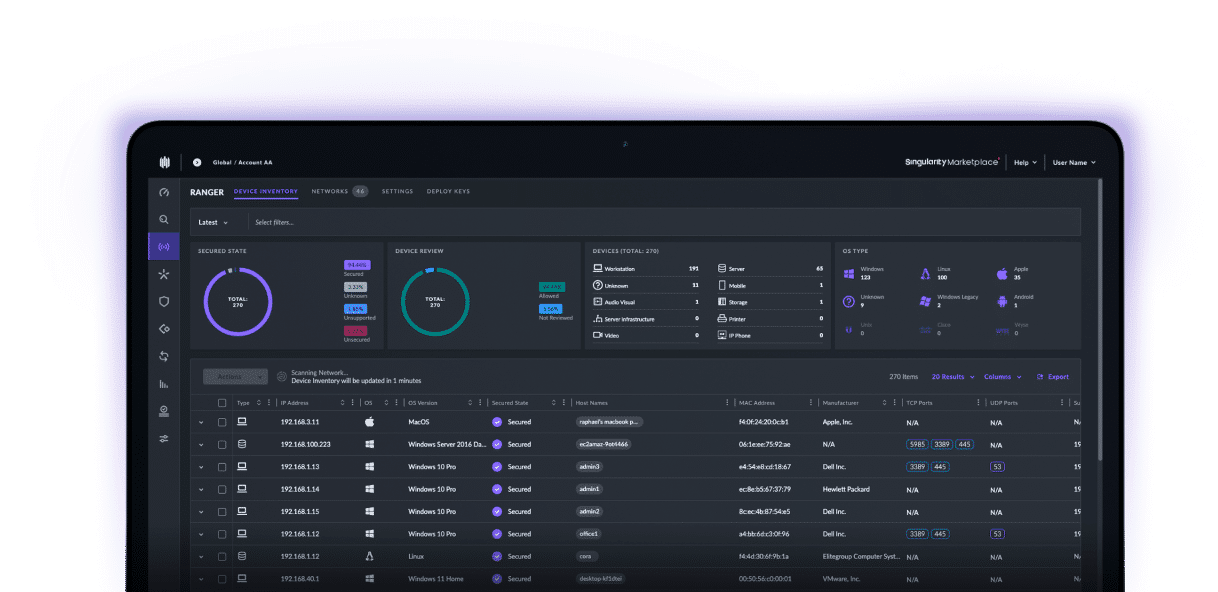Open the Latest dropdown
The height and width of the screenshot is (592, 1218).
(213, 222)
